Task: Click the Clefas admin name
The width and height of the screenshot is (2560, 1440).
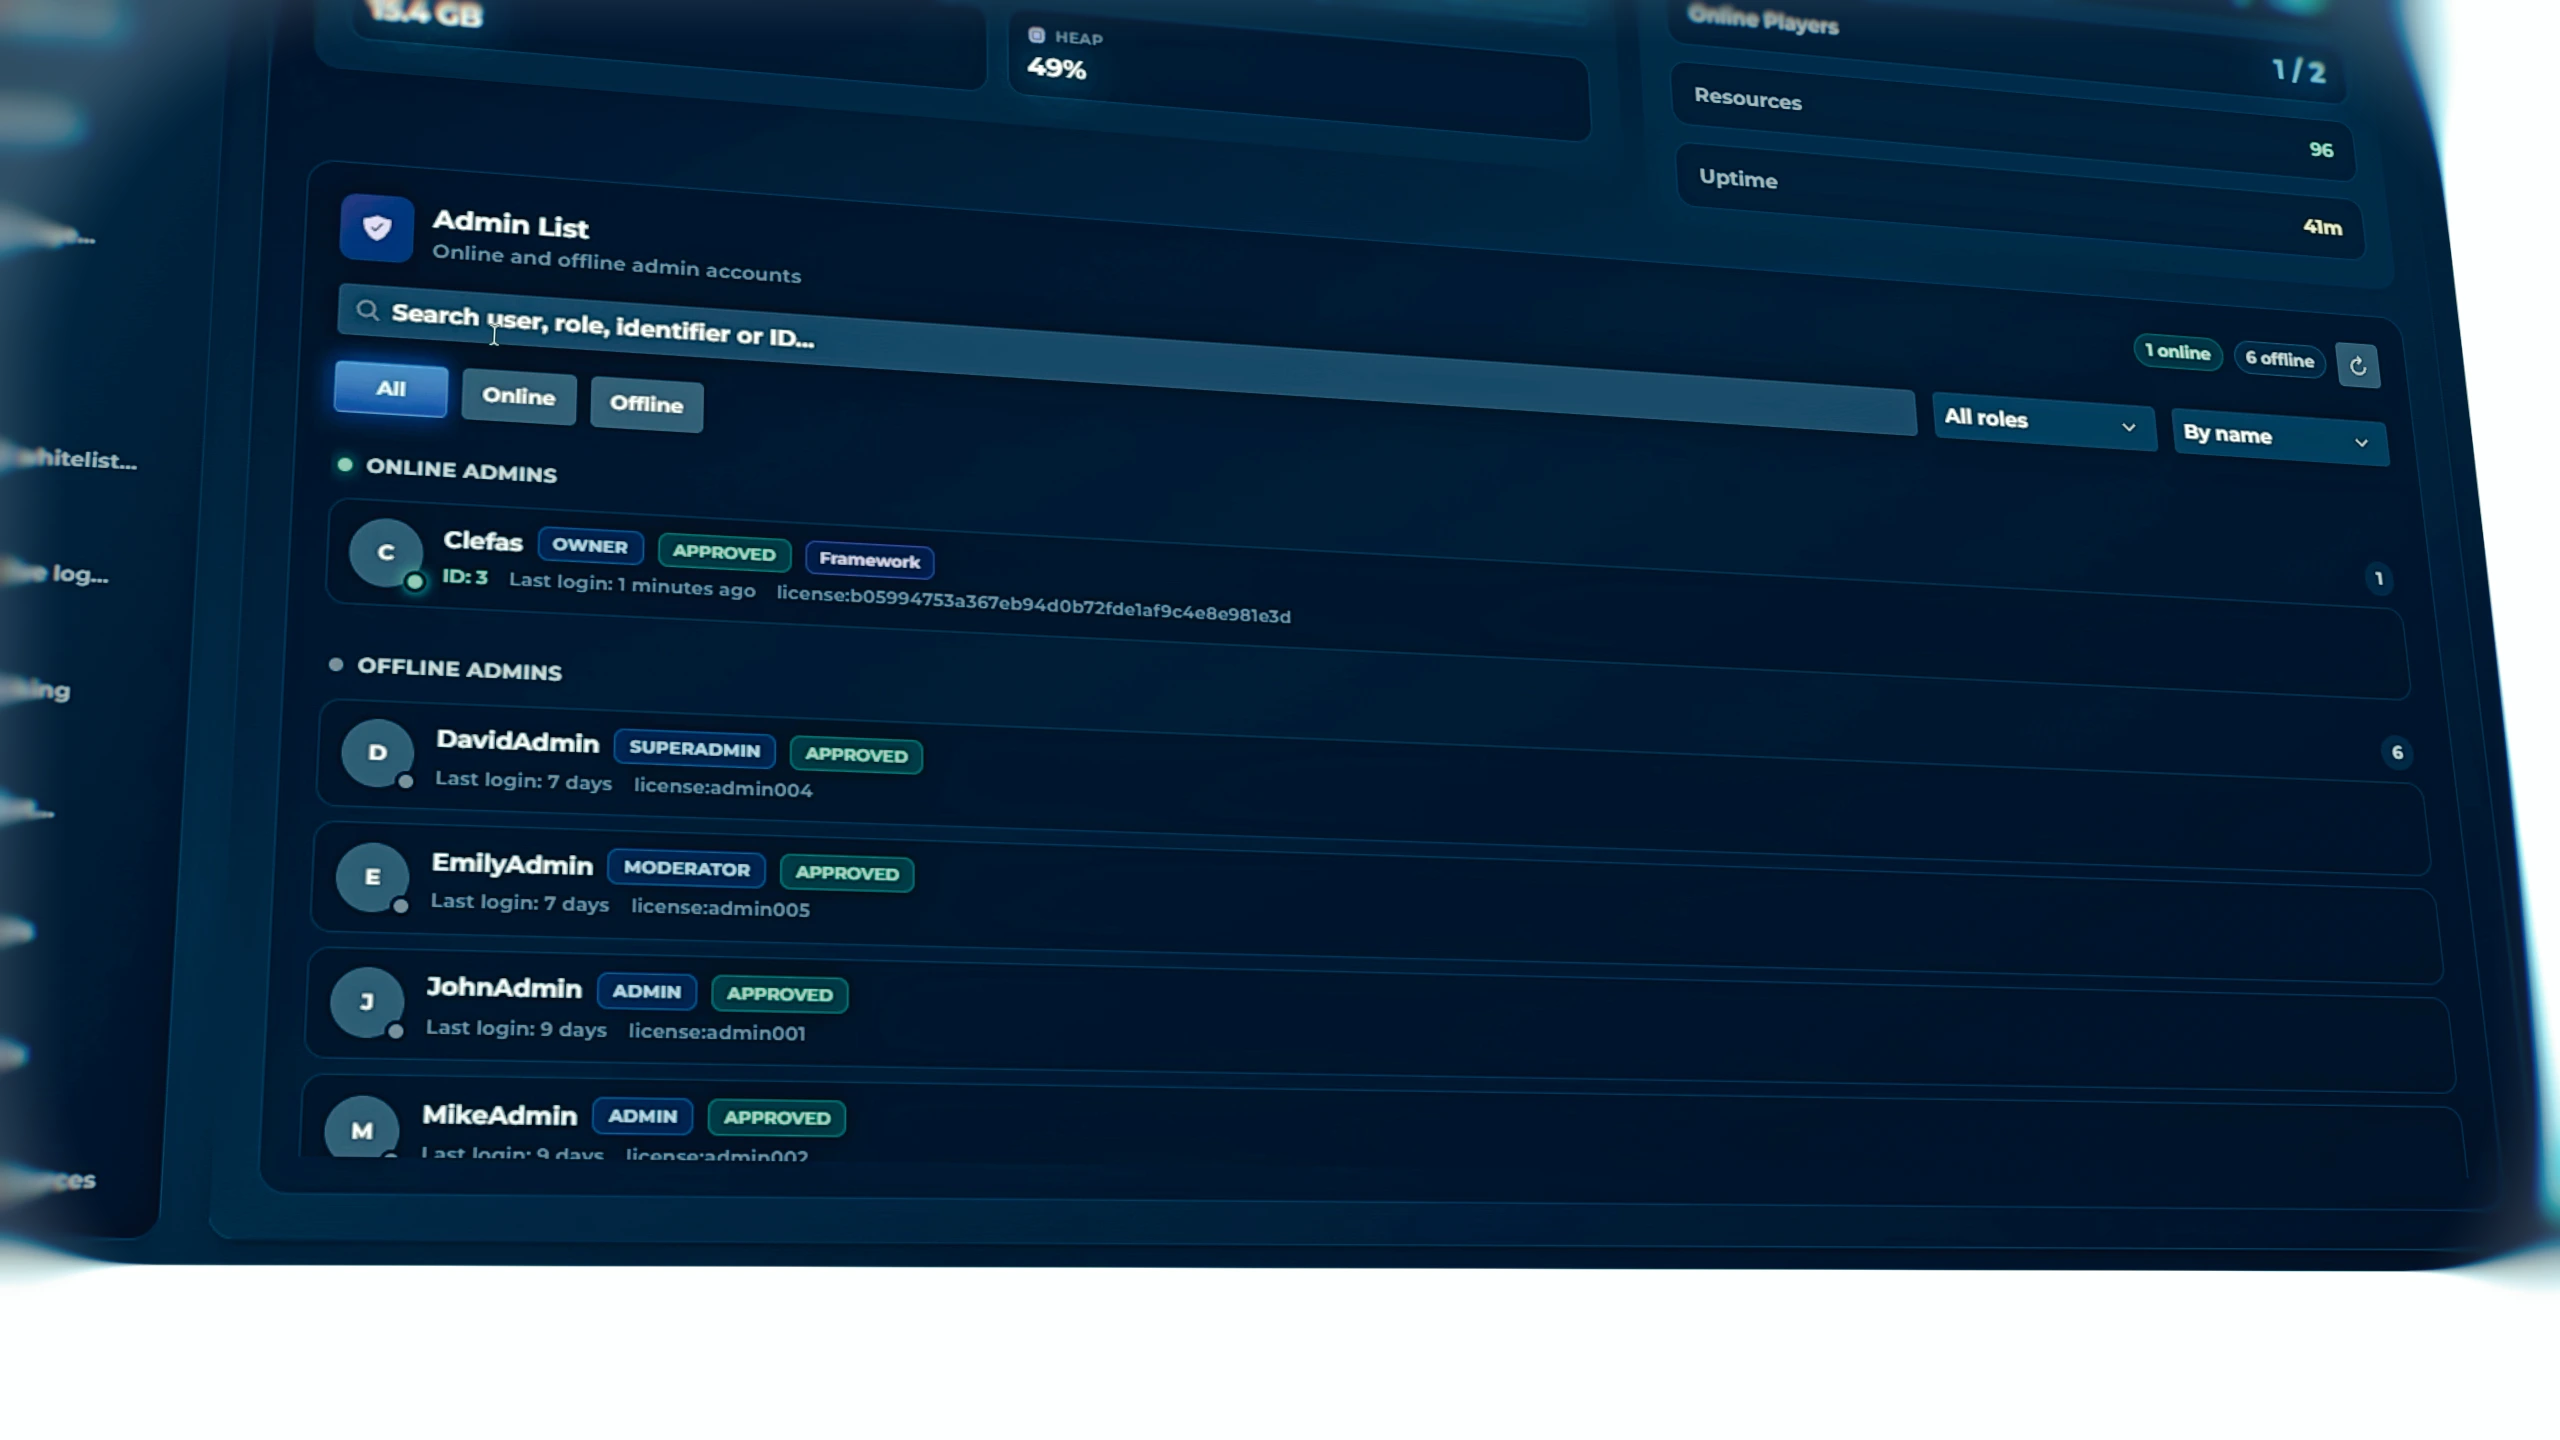Action: [483, 541]
